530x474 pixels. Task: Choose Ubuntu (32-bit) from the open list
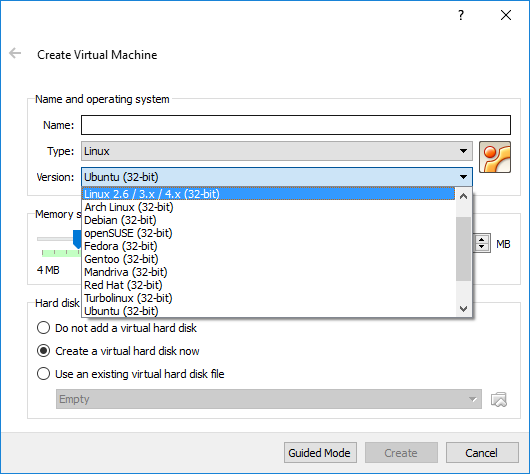(x=268, y=311)
